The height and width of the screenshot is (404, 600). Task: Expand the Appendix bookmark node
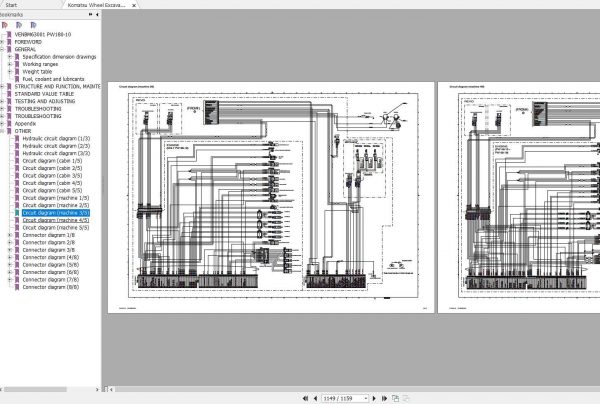pos(2,124)
